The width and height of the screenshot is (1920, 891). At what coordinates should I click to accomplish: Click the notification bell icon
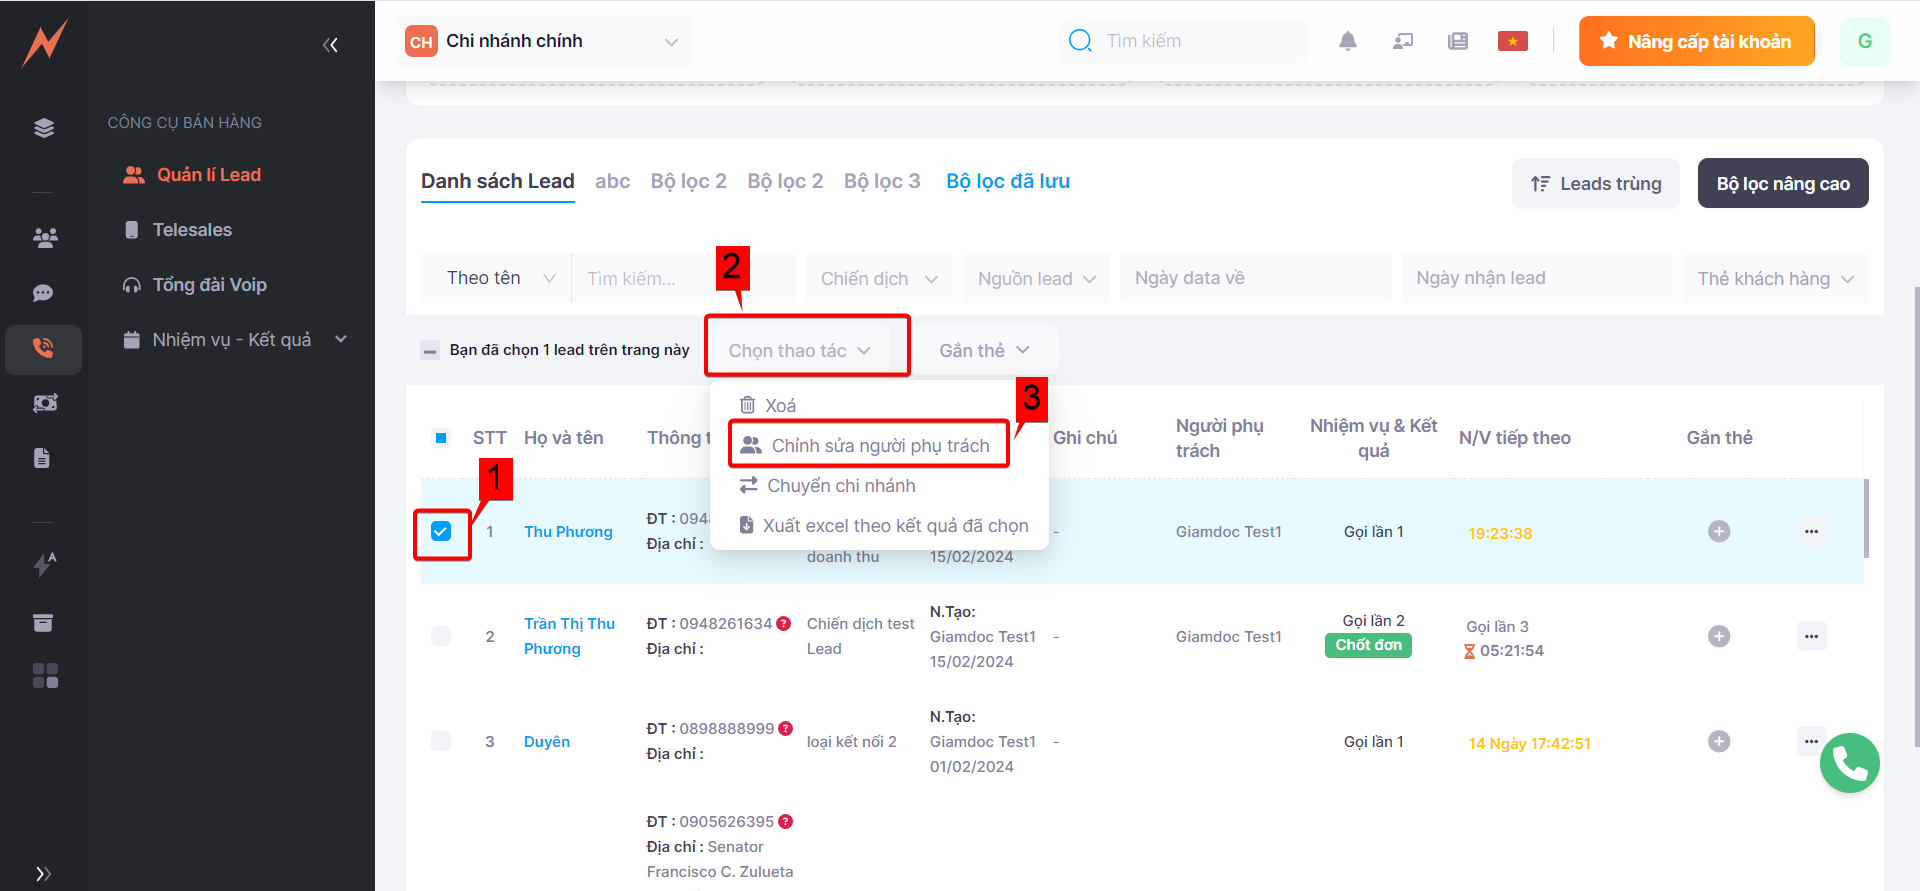[1347, 41]
